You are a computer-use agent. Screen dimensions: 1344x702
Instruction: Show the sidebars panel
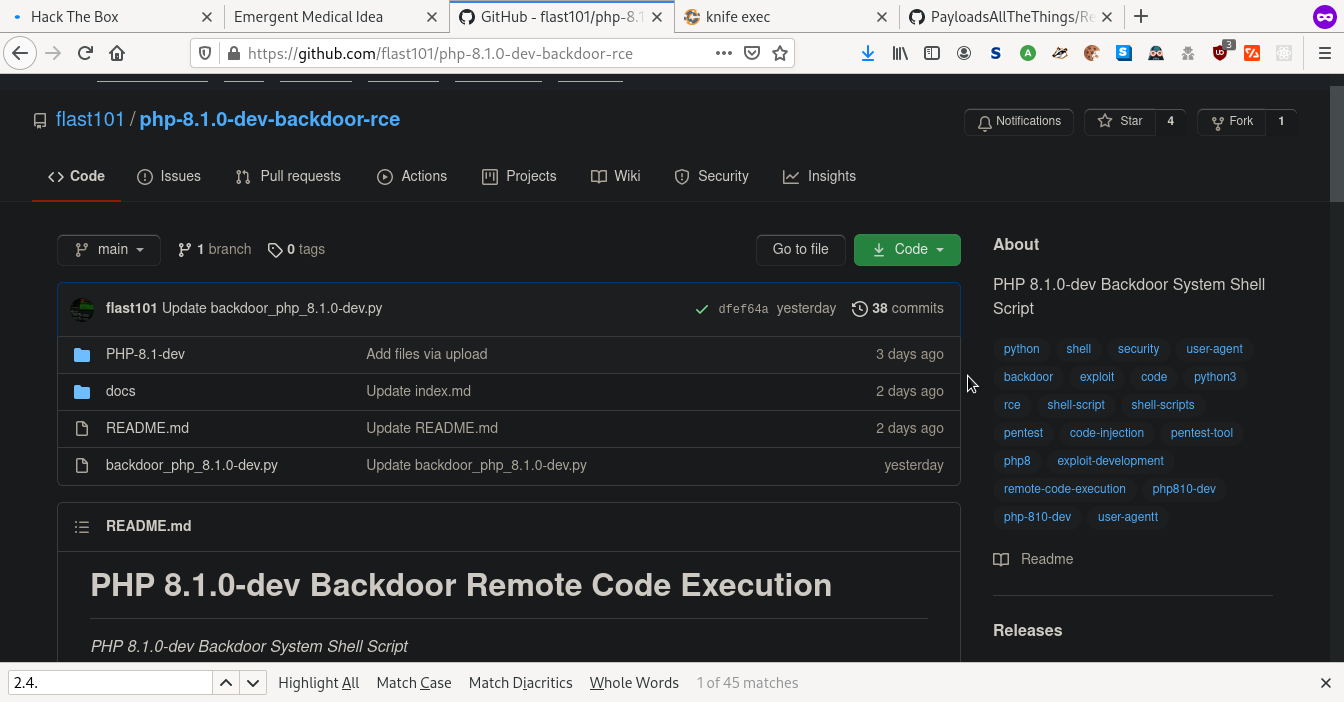[932, 54]
